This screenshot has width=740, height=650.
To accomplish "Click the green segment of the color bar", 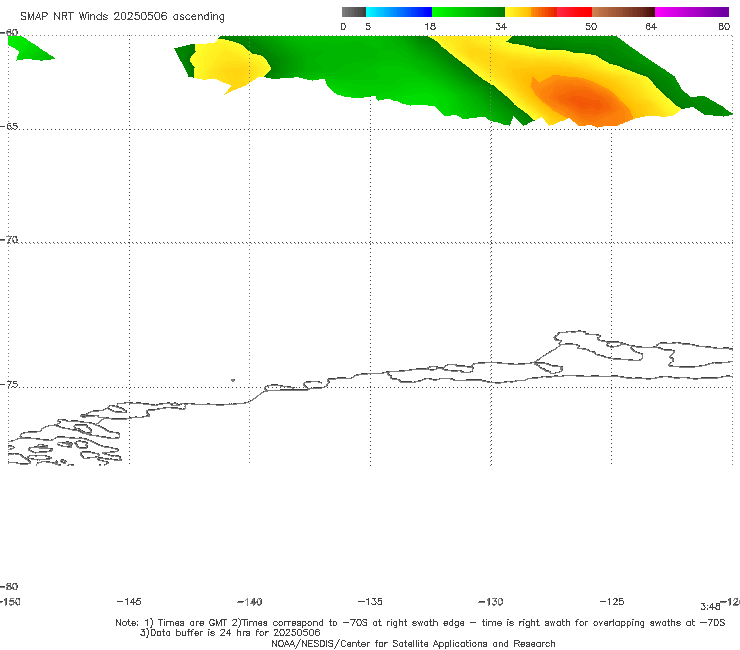I will coord(468,12).
